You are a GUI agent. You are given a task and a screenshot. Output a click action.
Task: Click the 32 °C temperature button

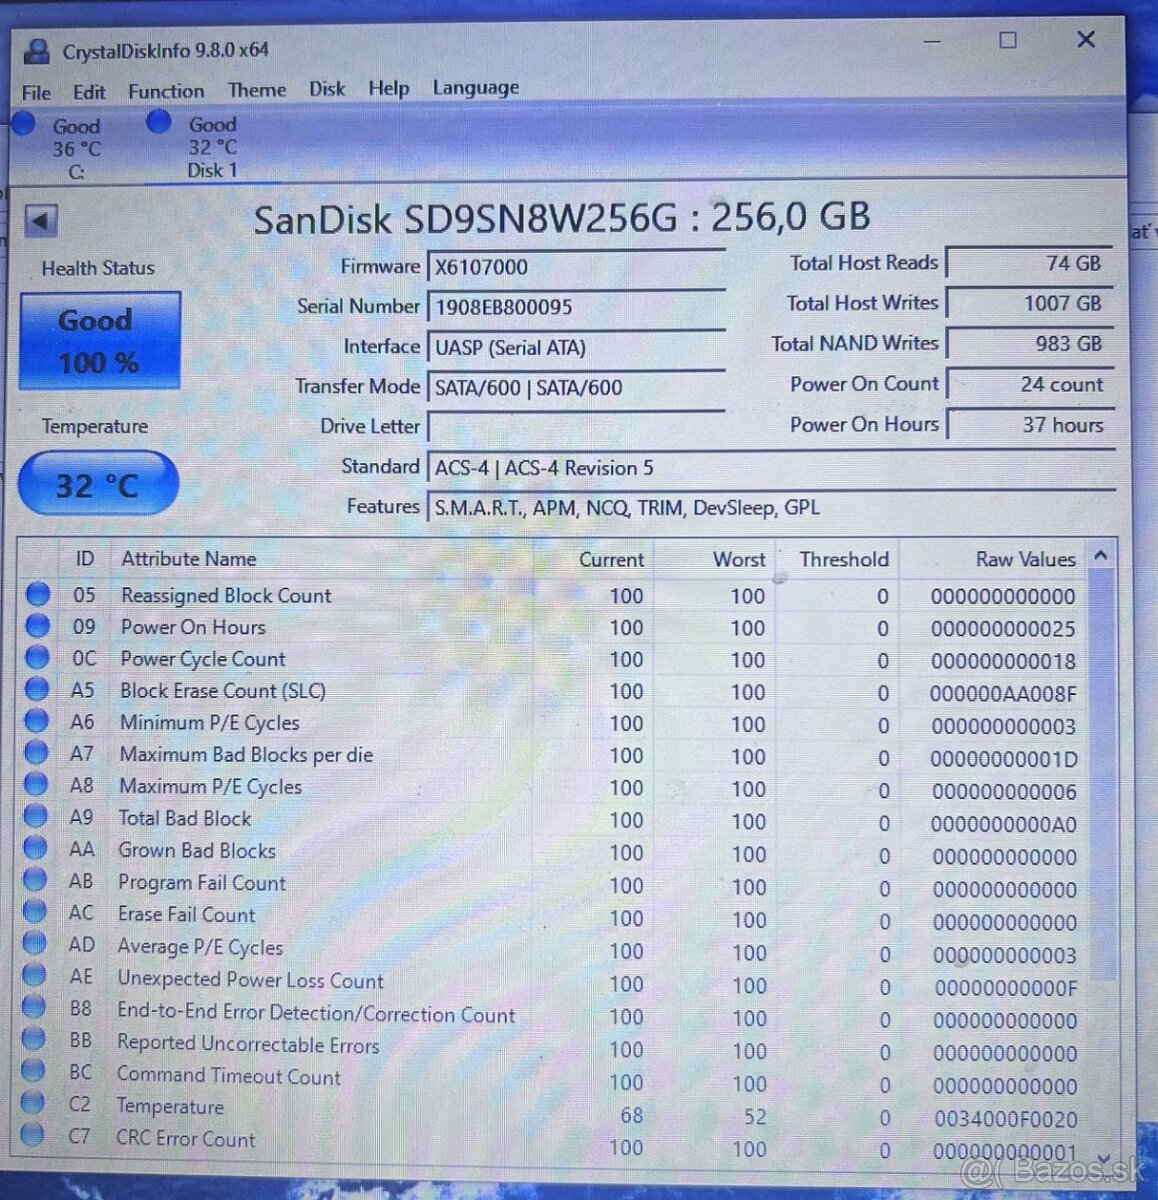coord(98,484)
